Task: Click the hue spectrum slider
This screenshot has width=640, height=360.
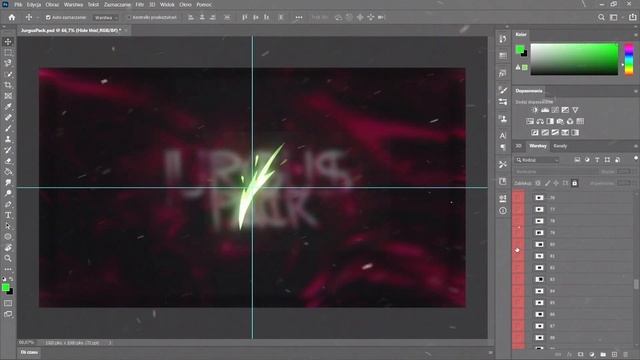Action: (629, 59)
